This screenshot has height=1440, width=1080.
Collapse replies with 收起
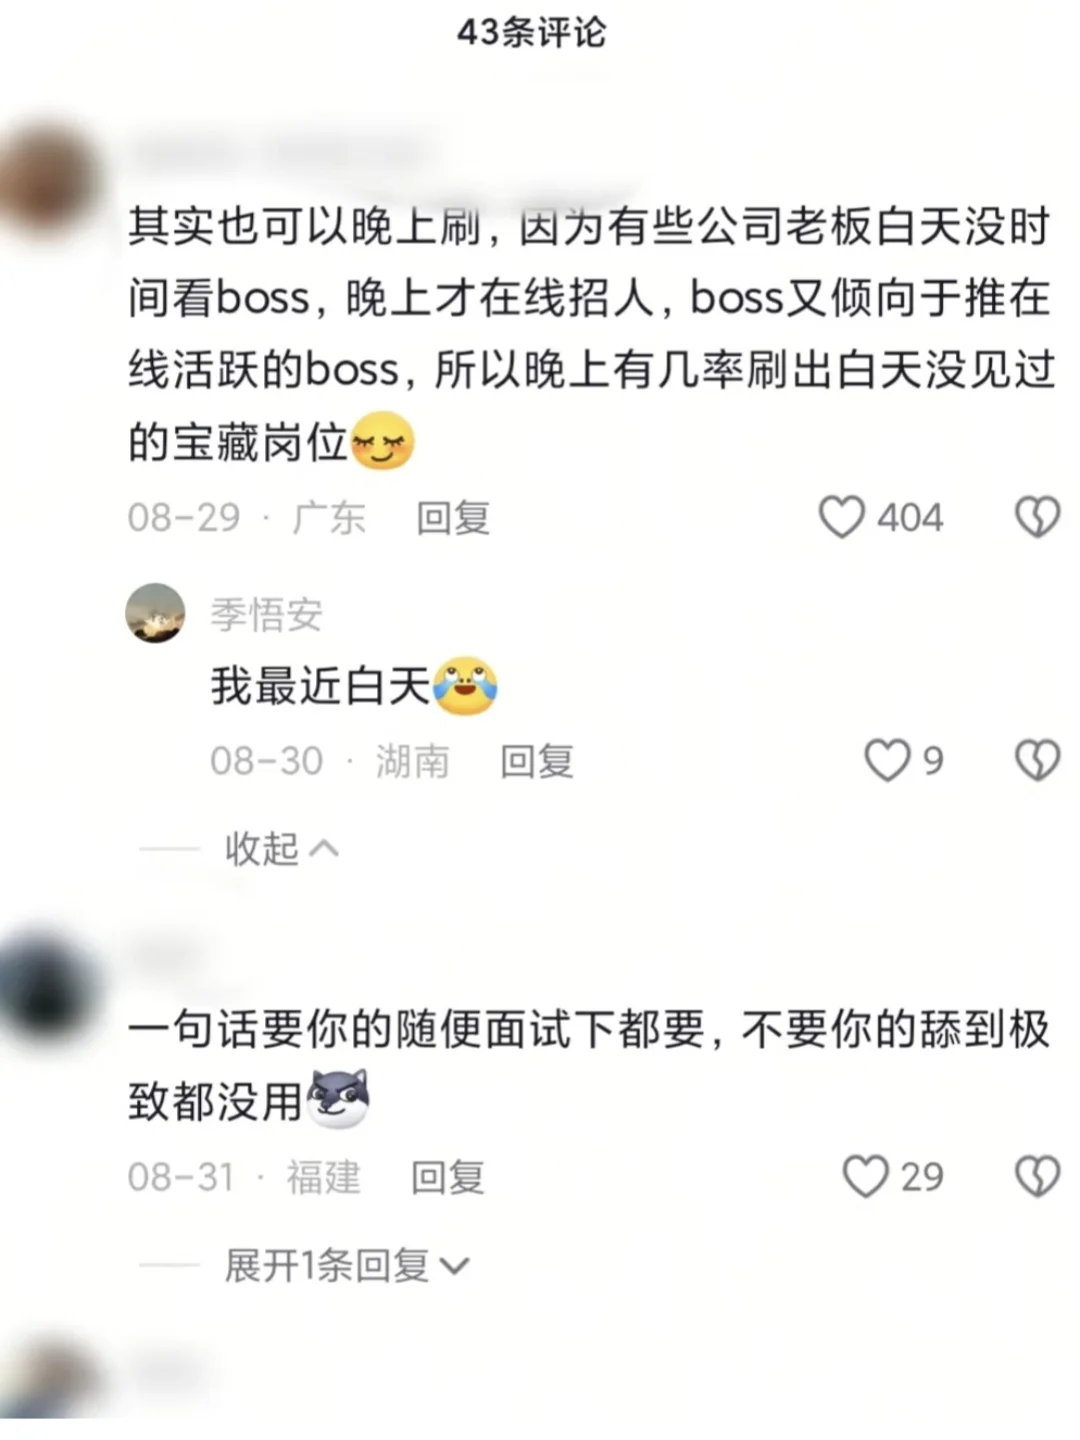point(281,849)
